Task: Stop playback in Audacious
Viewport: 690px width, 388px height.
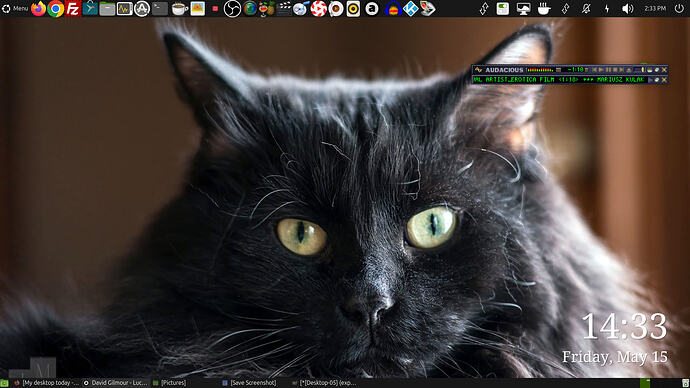Action: click(615, 70)
